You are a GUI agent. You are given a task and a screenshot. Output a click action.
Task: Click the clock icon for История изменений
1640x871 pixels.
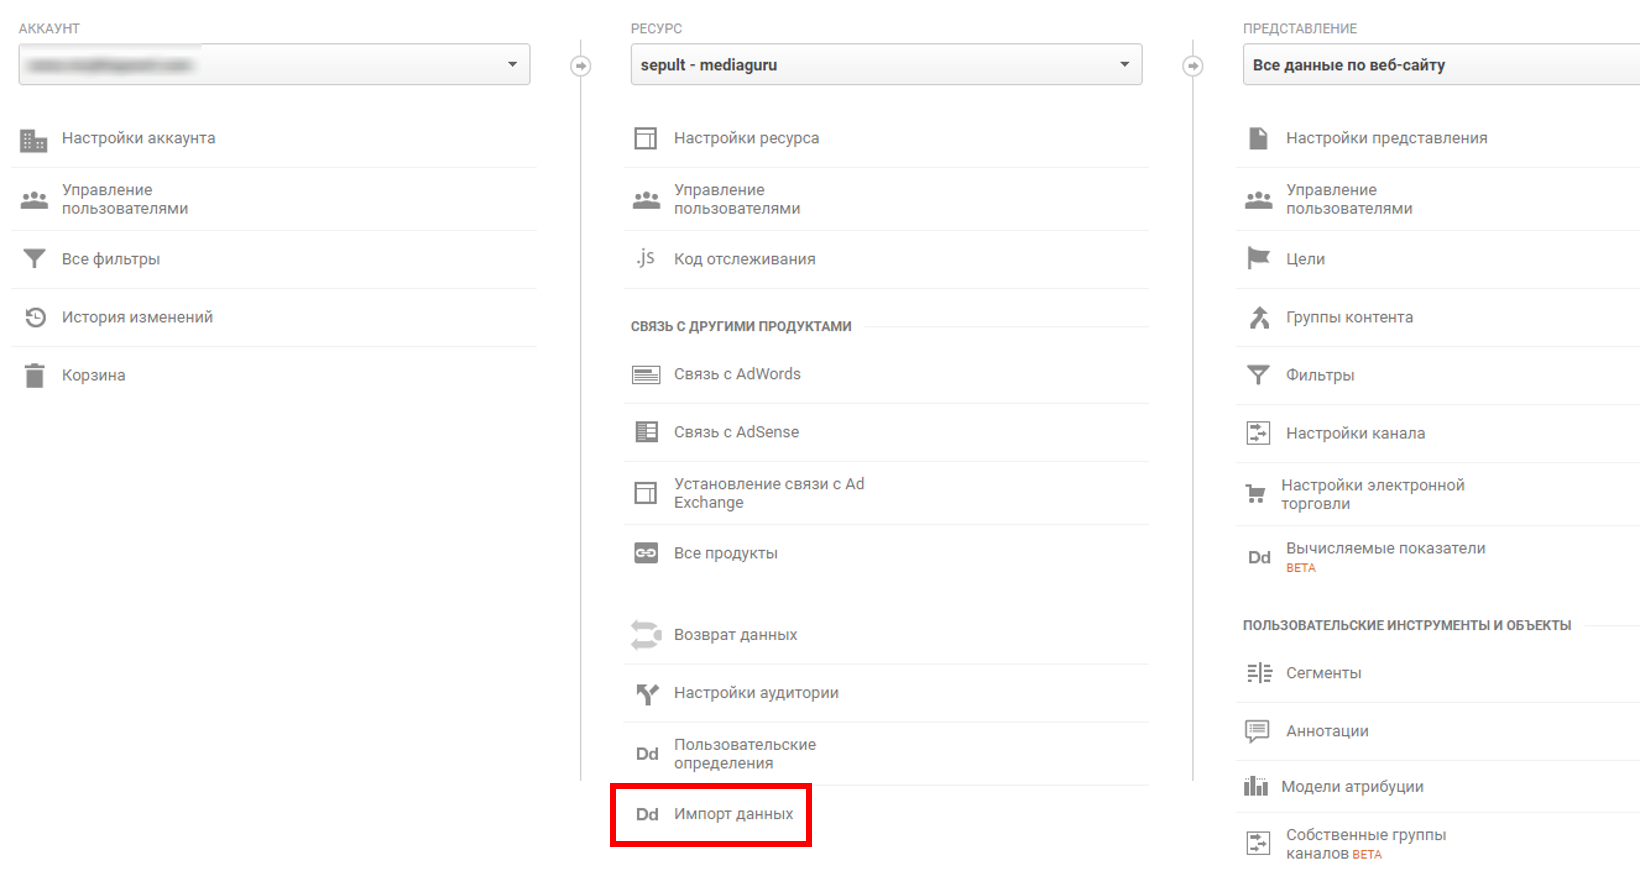click(x=35, y=317)
